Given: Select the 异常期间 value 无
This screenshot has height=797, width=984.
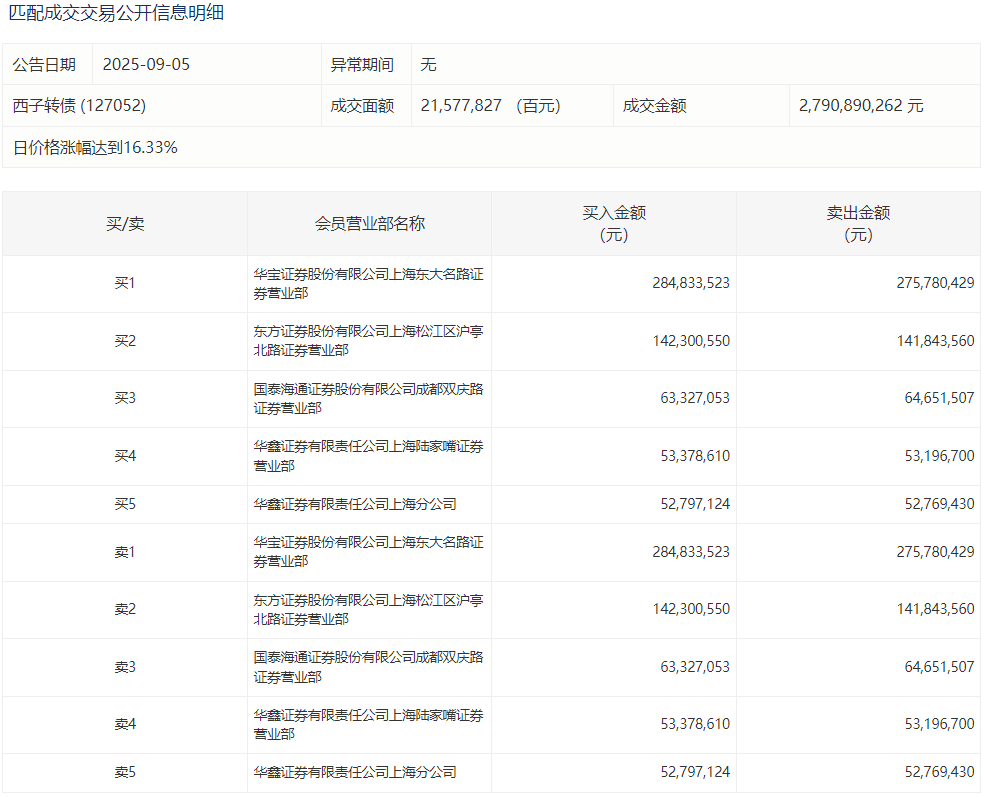Looking at the screenshot, I should click(429, 65).
